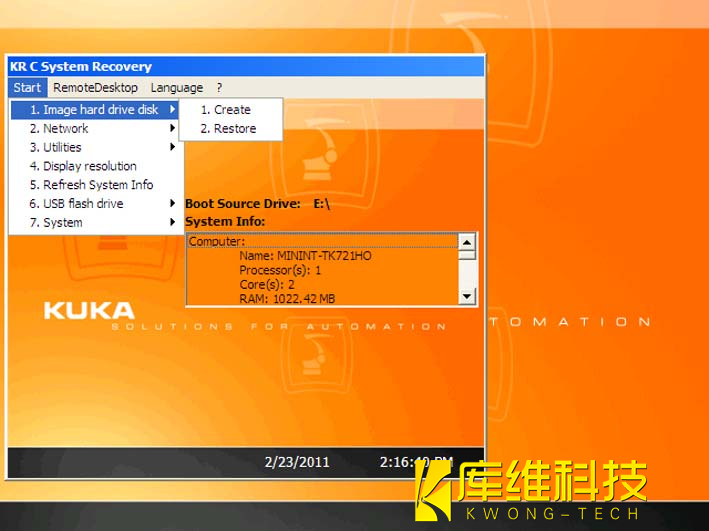Viewport: 709px width, 531px height.
Task: Click the System Info scrollbar thumb
Action: [466, 256]
